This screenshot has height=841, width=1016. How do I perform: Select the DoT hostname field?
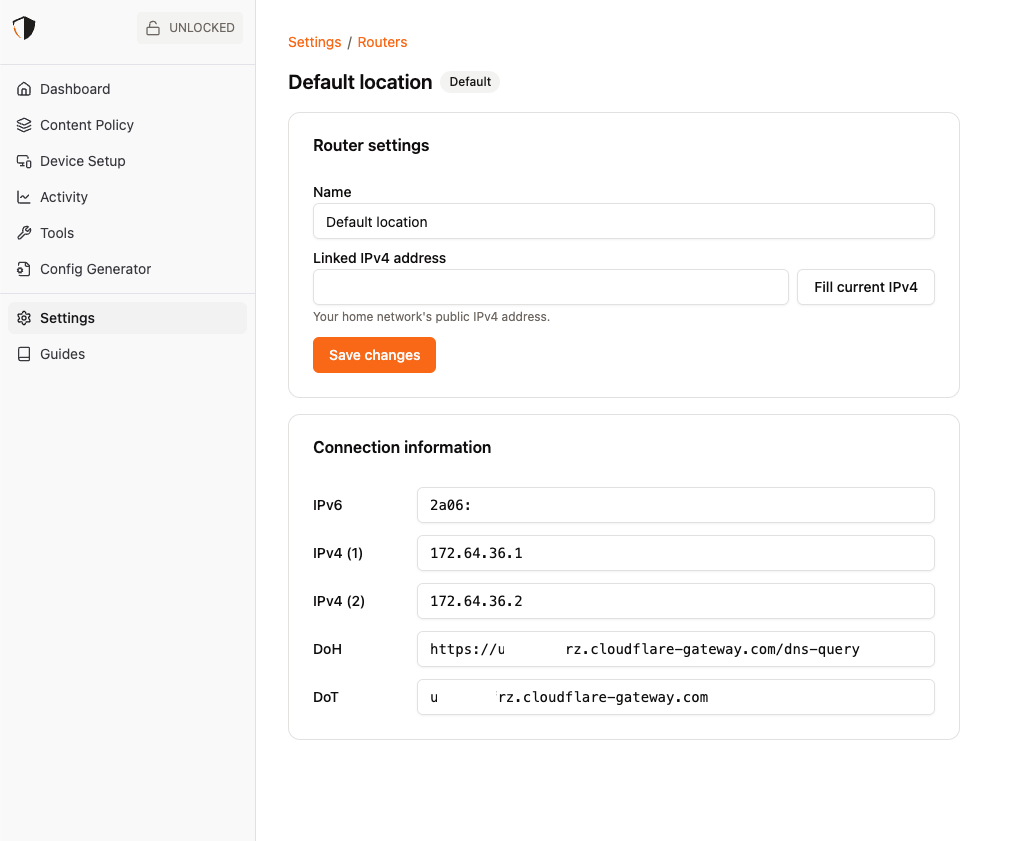(x=676, y=697)
